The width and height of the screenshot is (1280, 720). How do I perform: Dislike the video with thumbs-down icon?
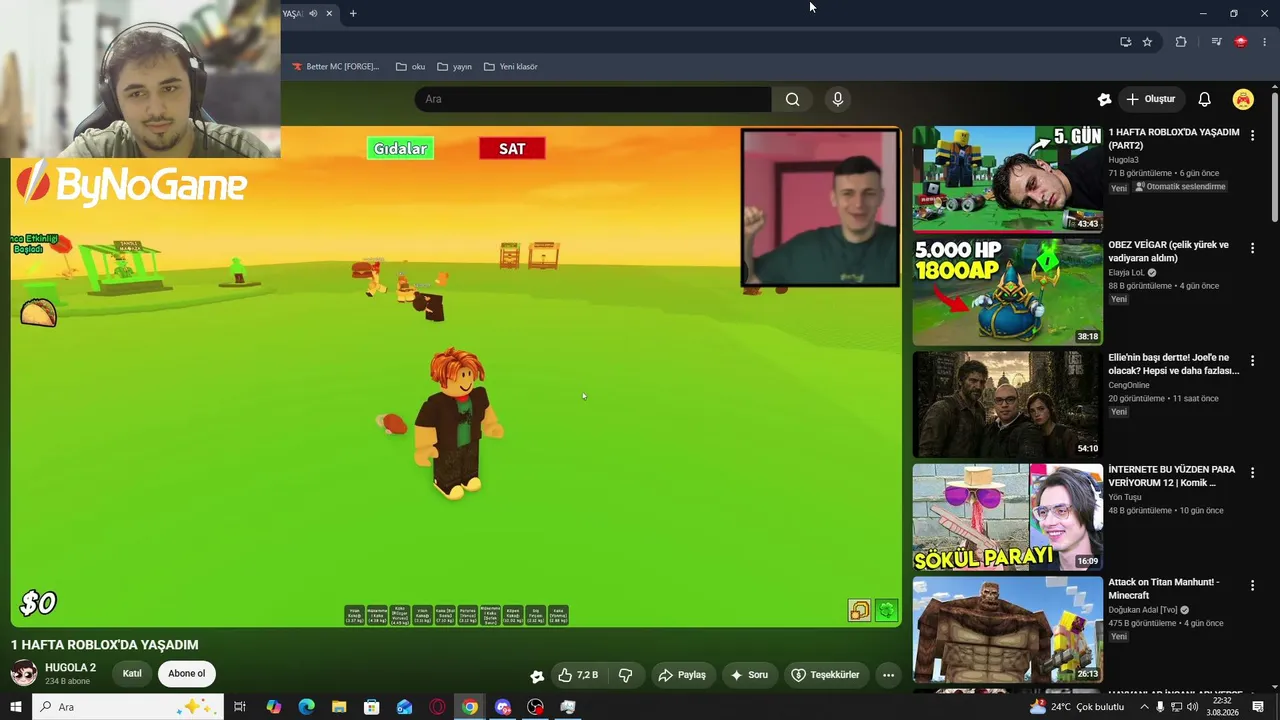(626, 675)
